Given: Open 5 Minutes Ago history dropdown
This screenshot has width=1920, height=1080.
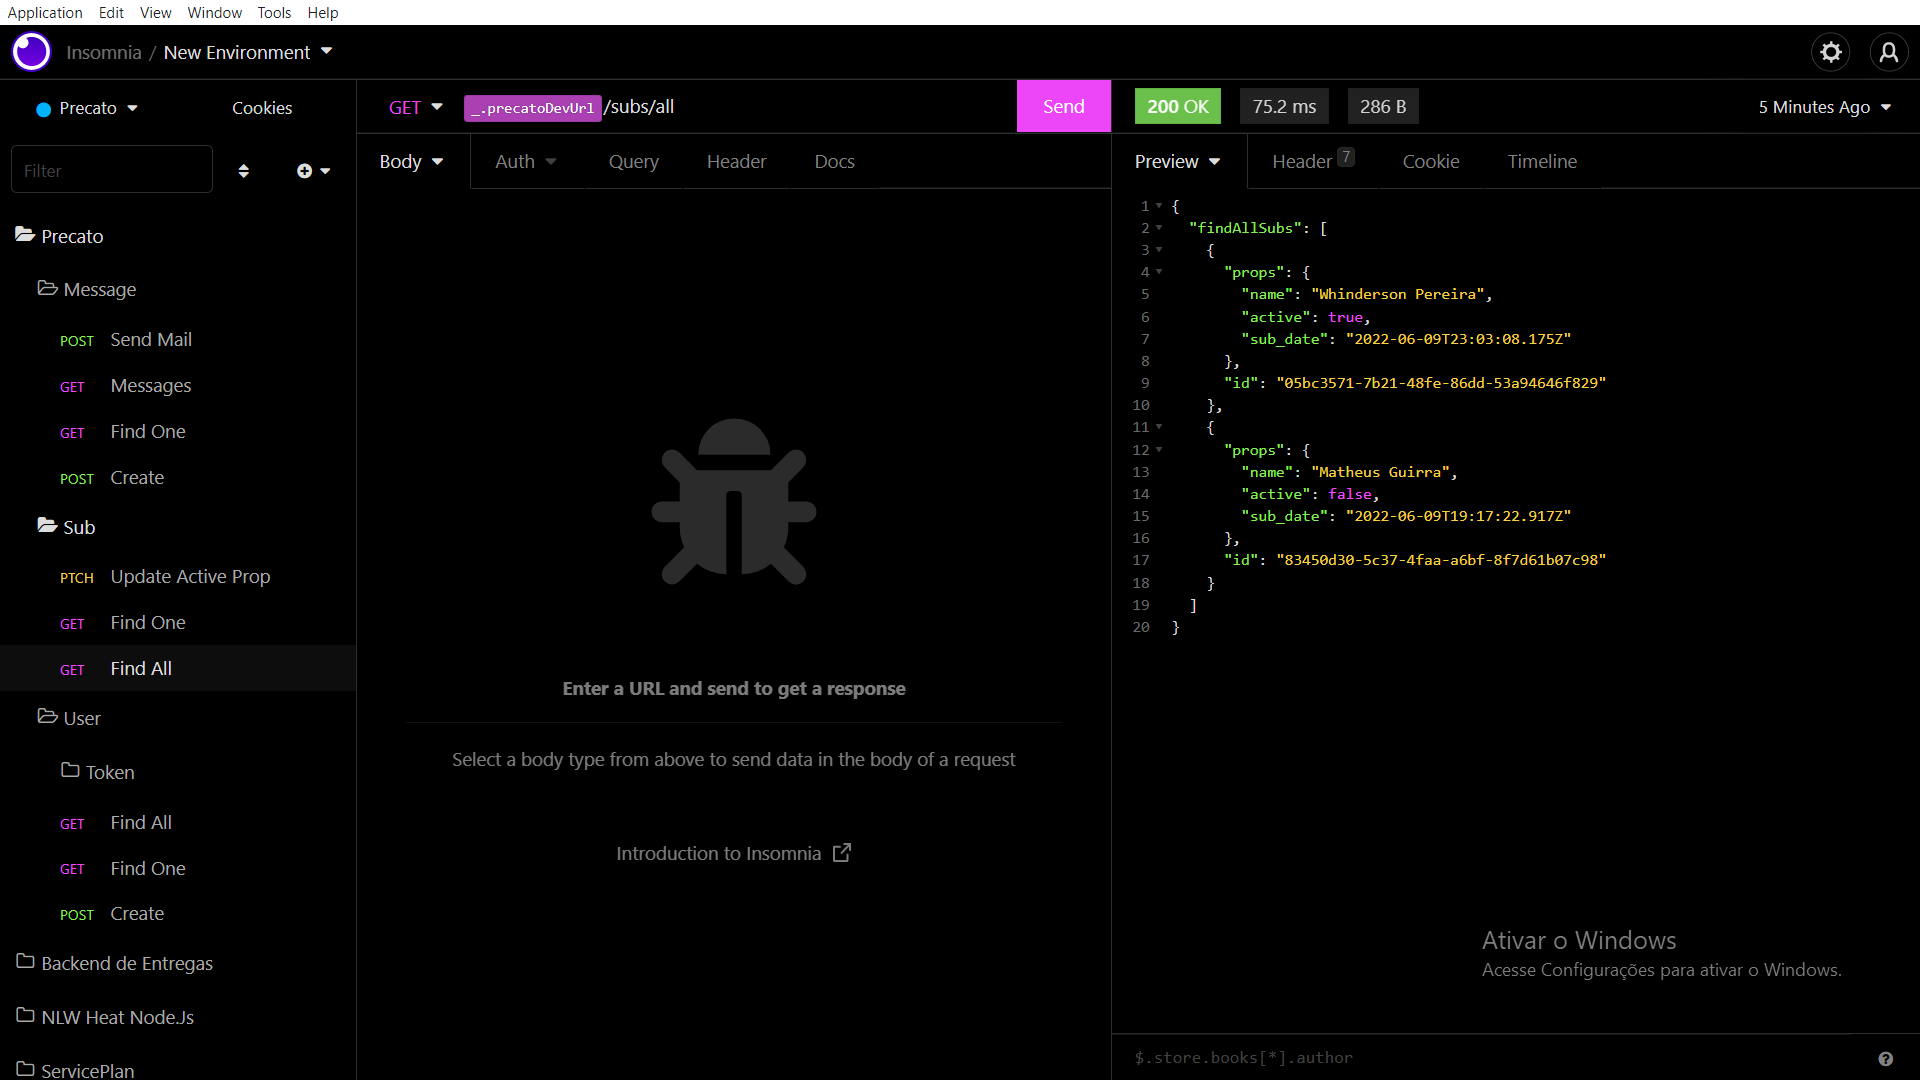Looking at the screenshot, I should pos(1824,107).
